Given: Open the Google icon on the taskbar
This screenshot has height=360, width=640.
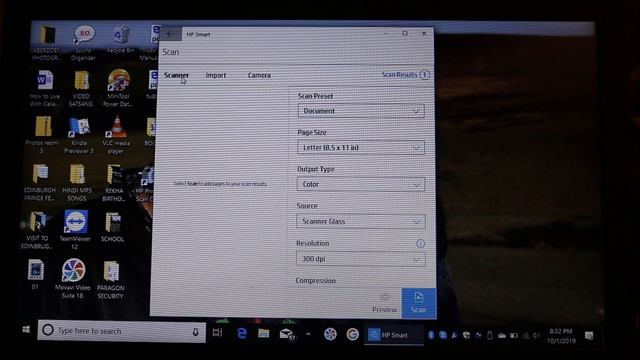Looking at the screenshot, I should pos(353,335).
